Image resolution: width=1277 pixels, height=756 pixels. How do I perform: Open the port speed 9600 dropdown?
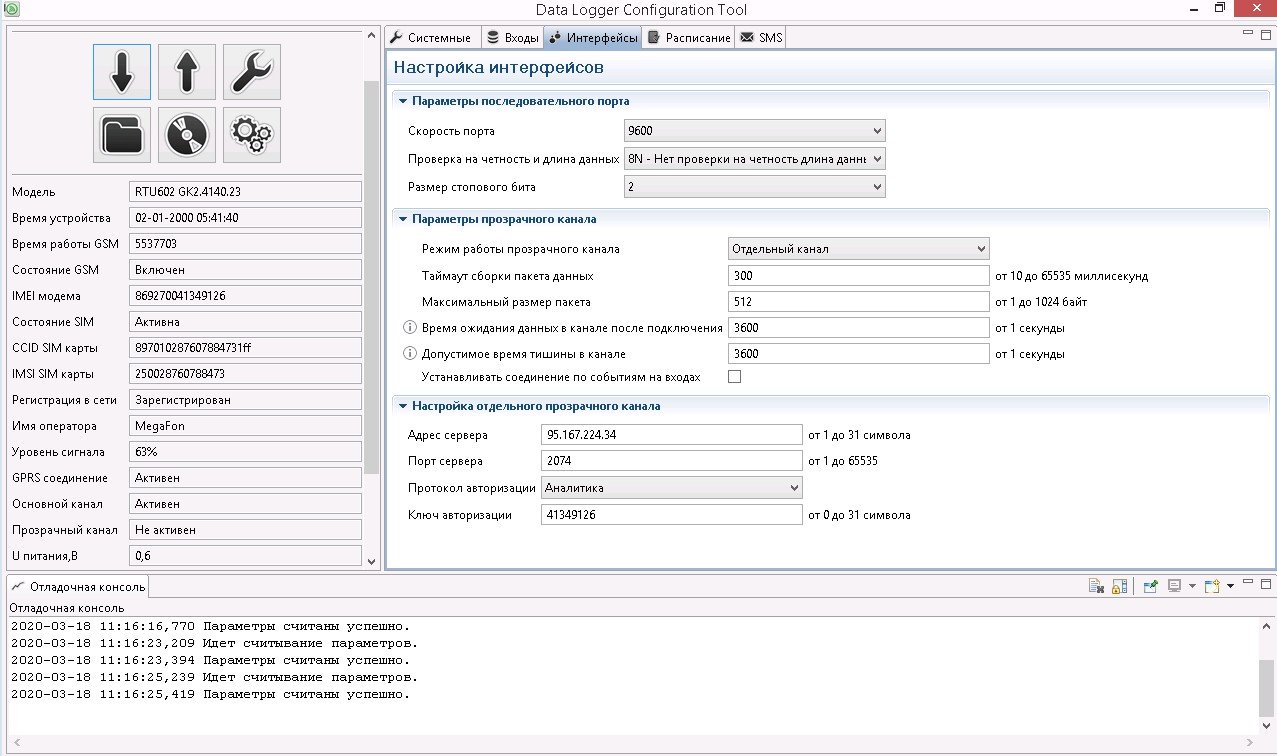pos(755,131)
